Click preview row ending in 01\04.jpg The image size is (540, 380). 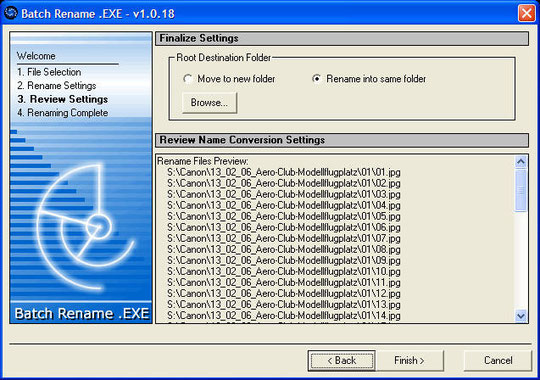(284, 205)
